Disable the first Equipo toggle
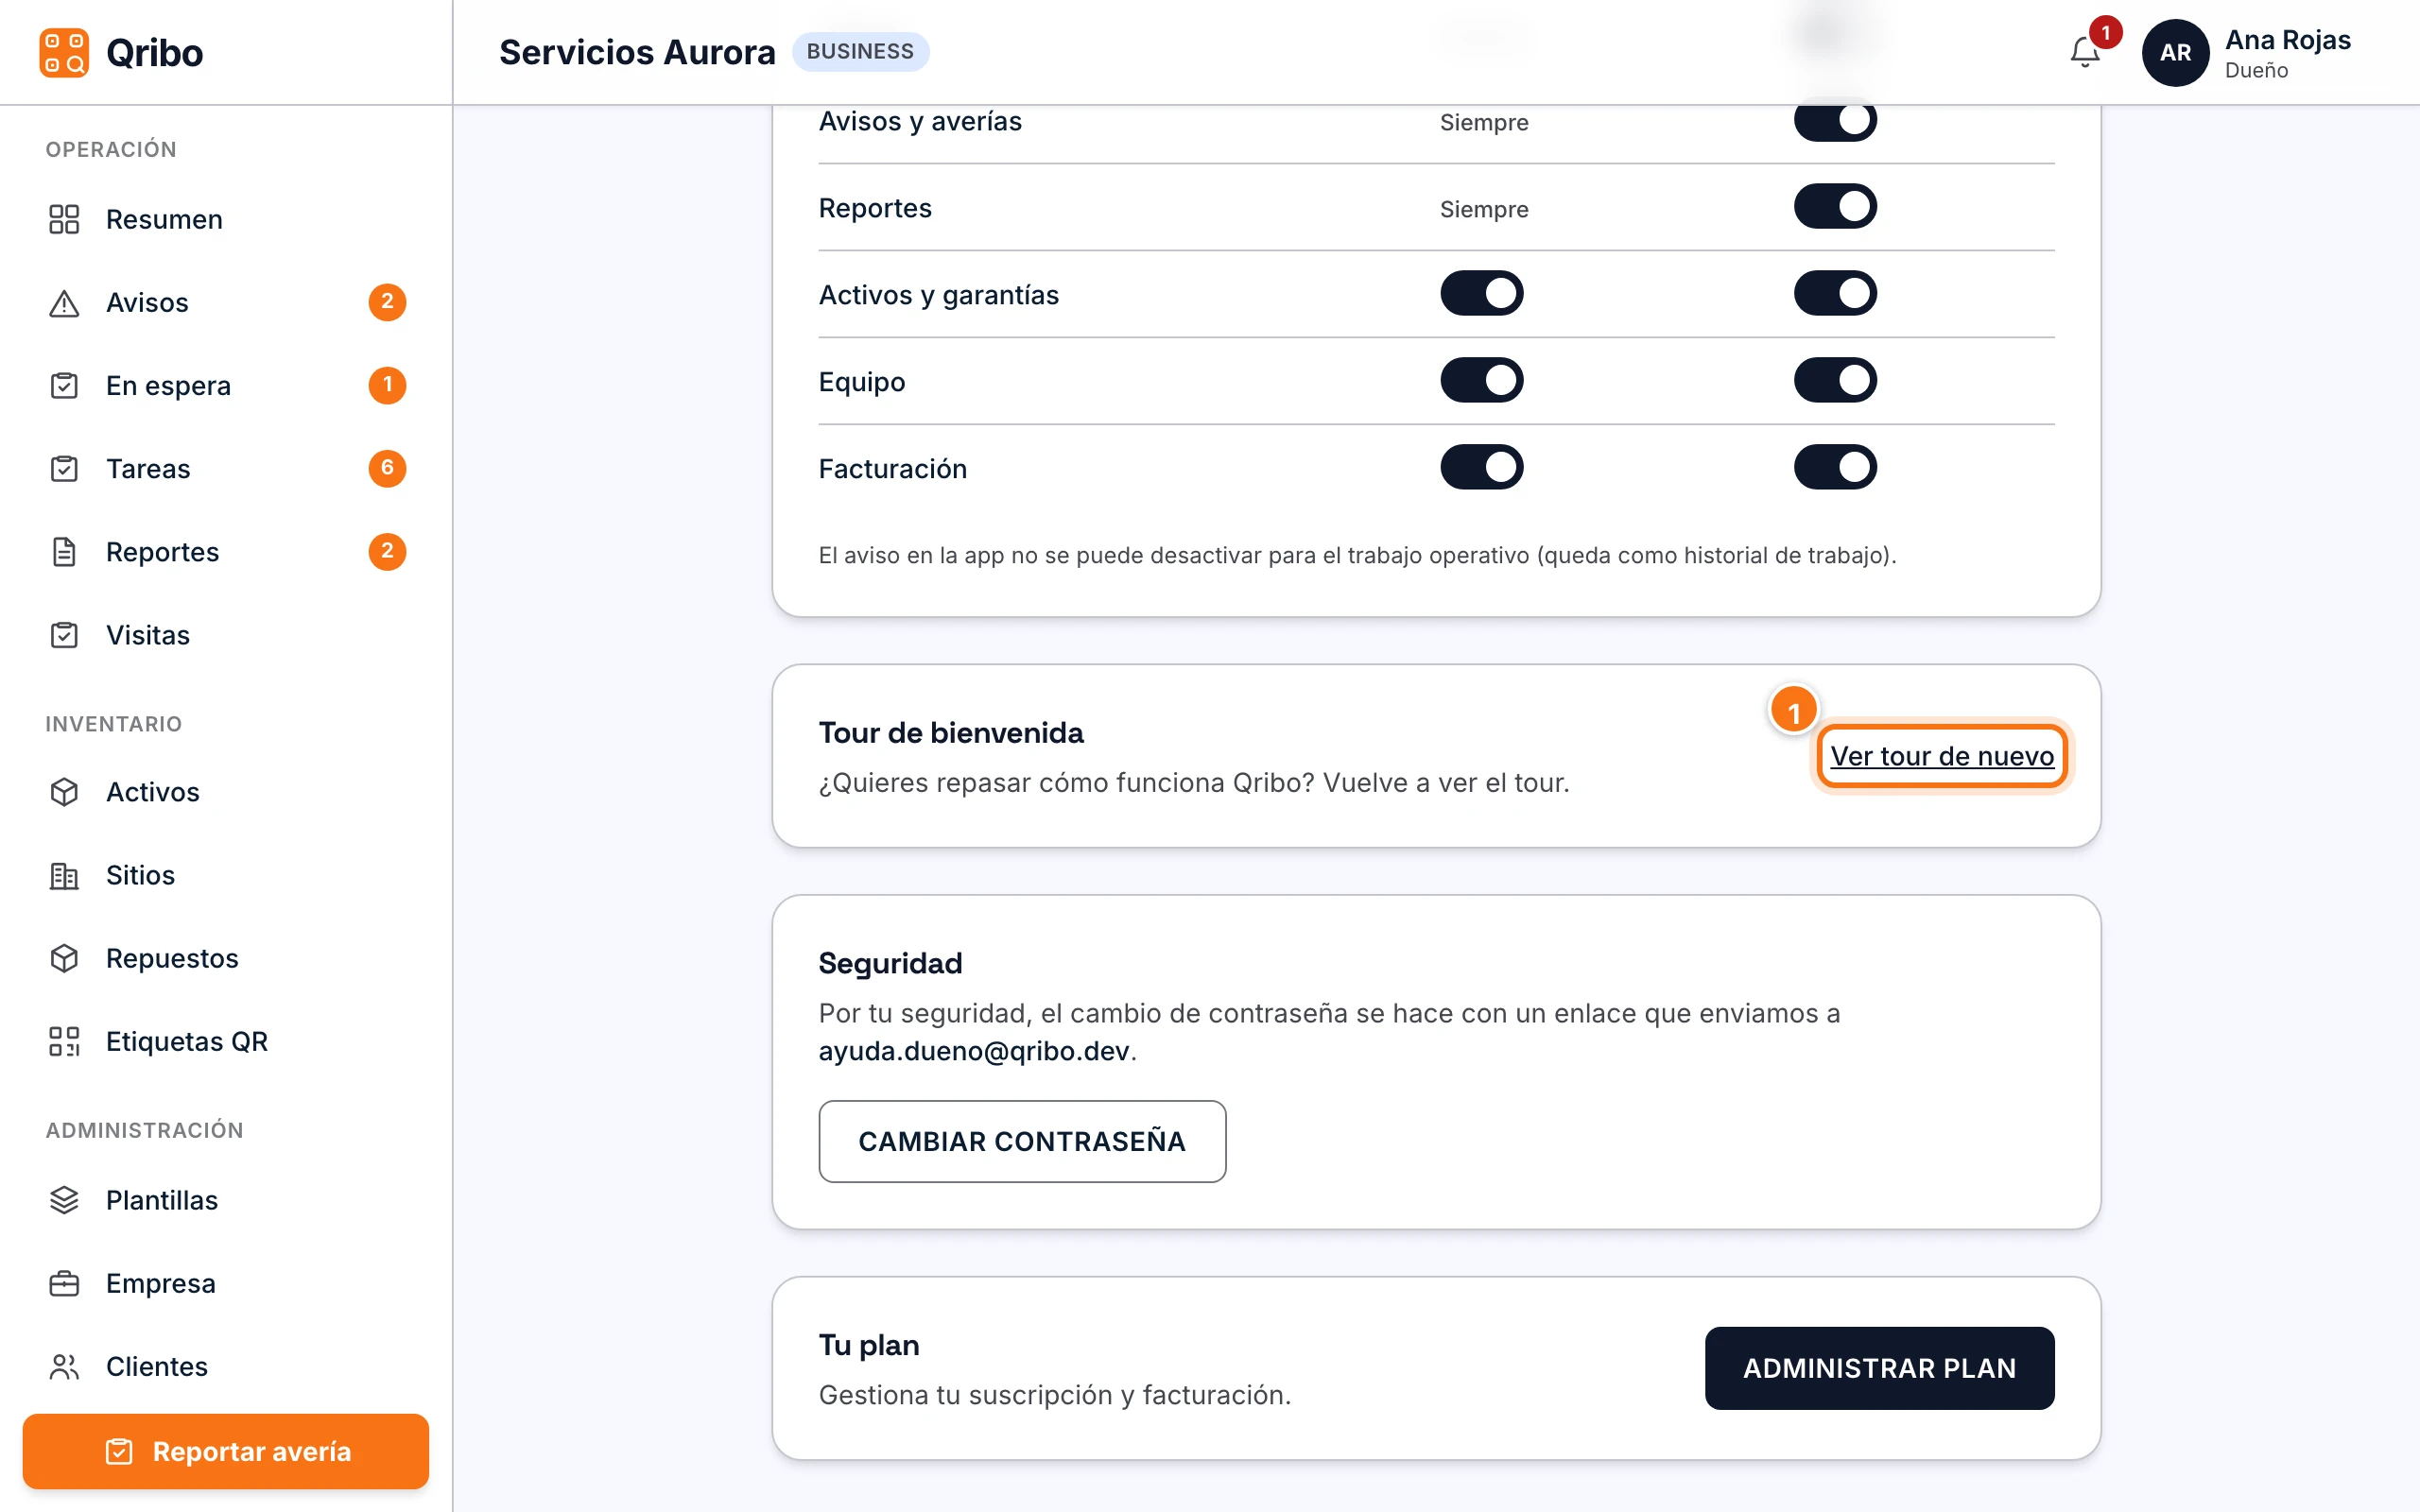Image resolution: width=2420 pixels, height=1512 pixels. [1481, 380]
